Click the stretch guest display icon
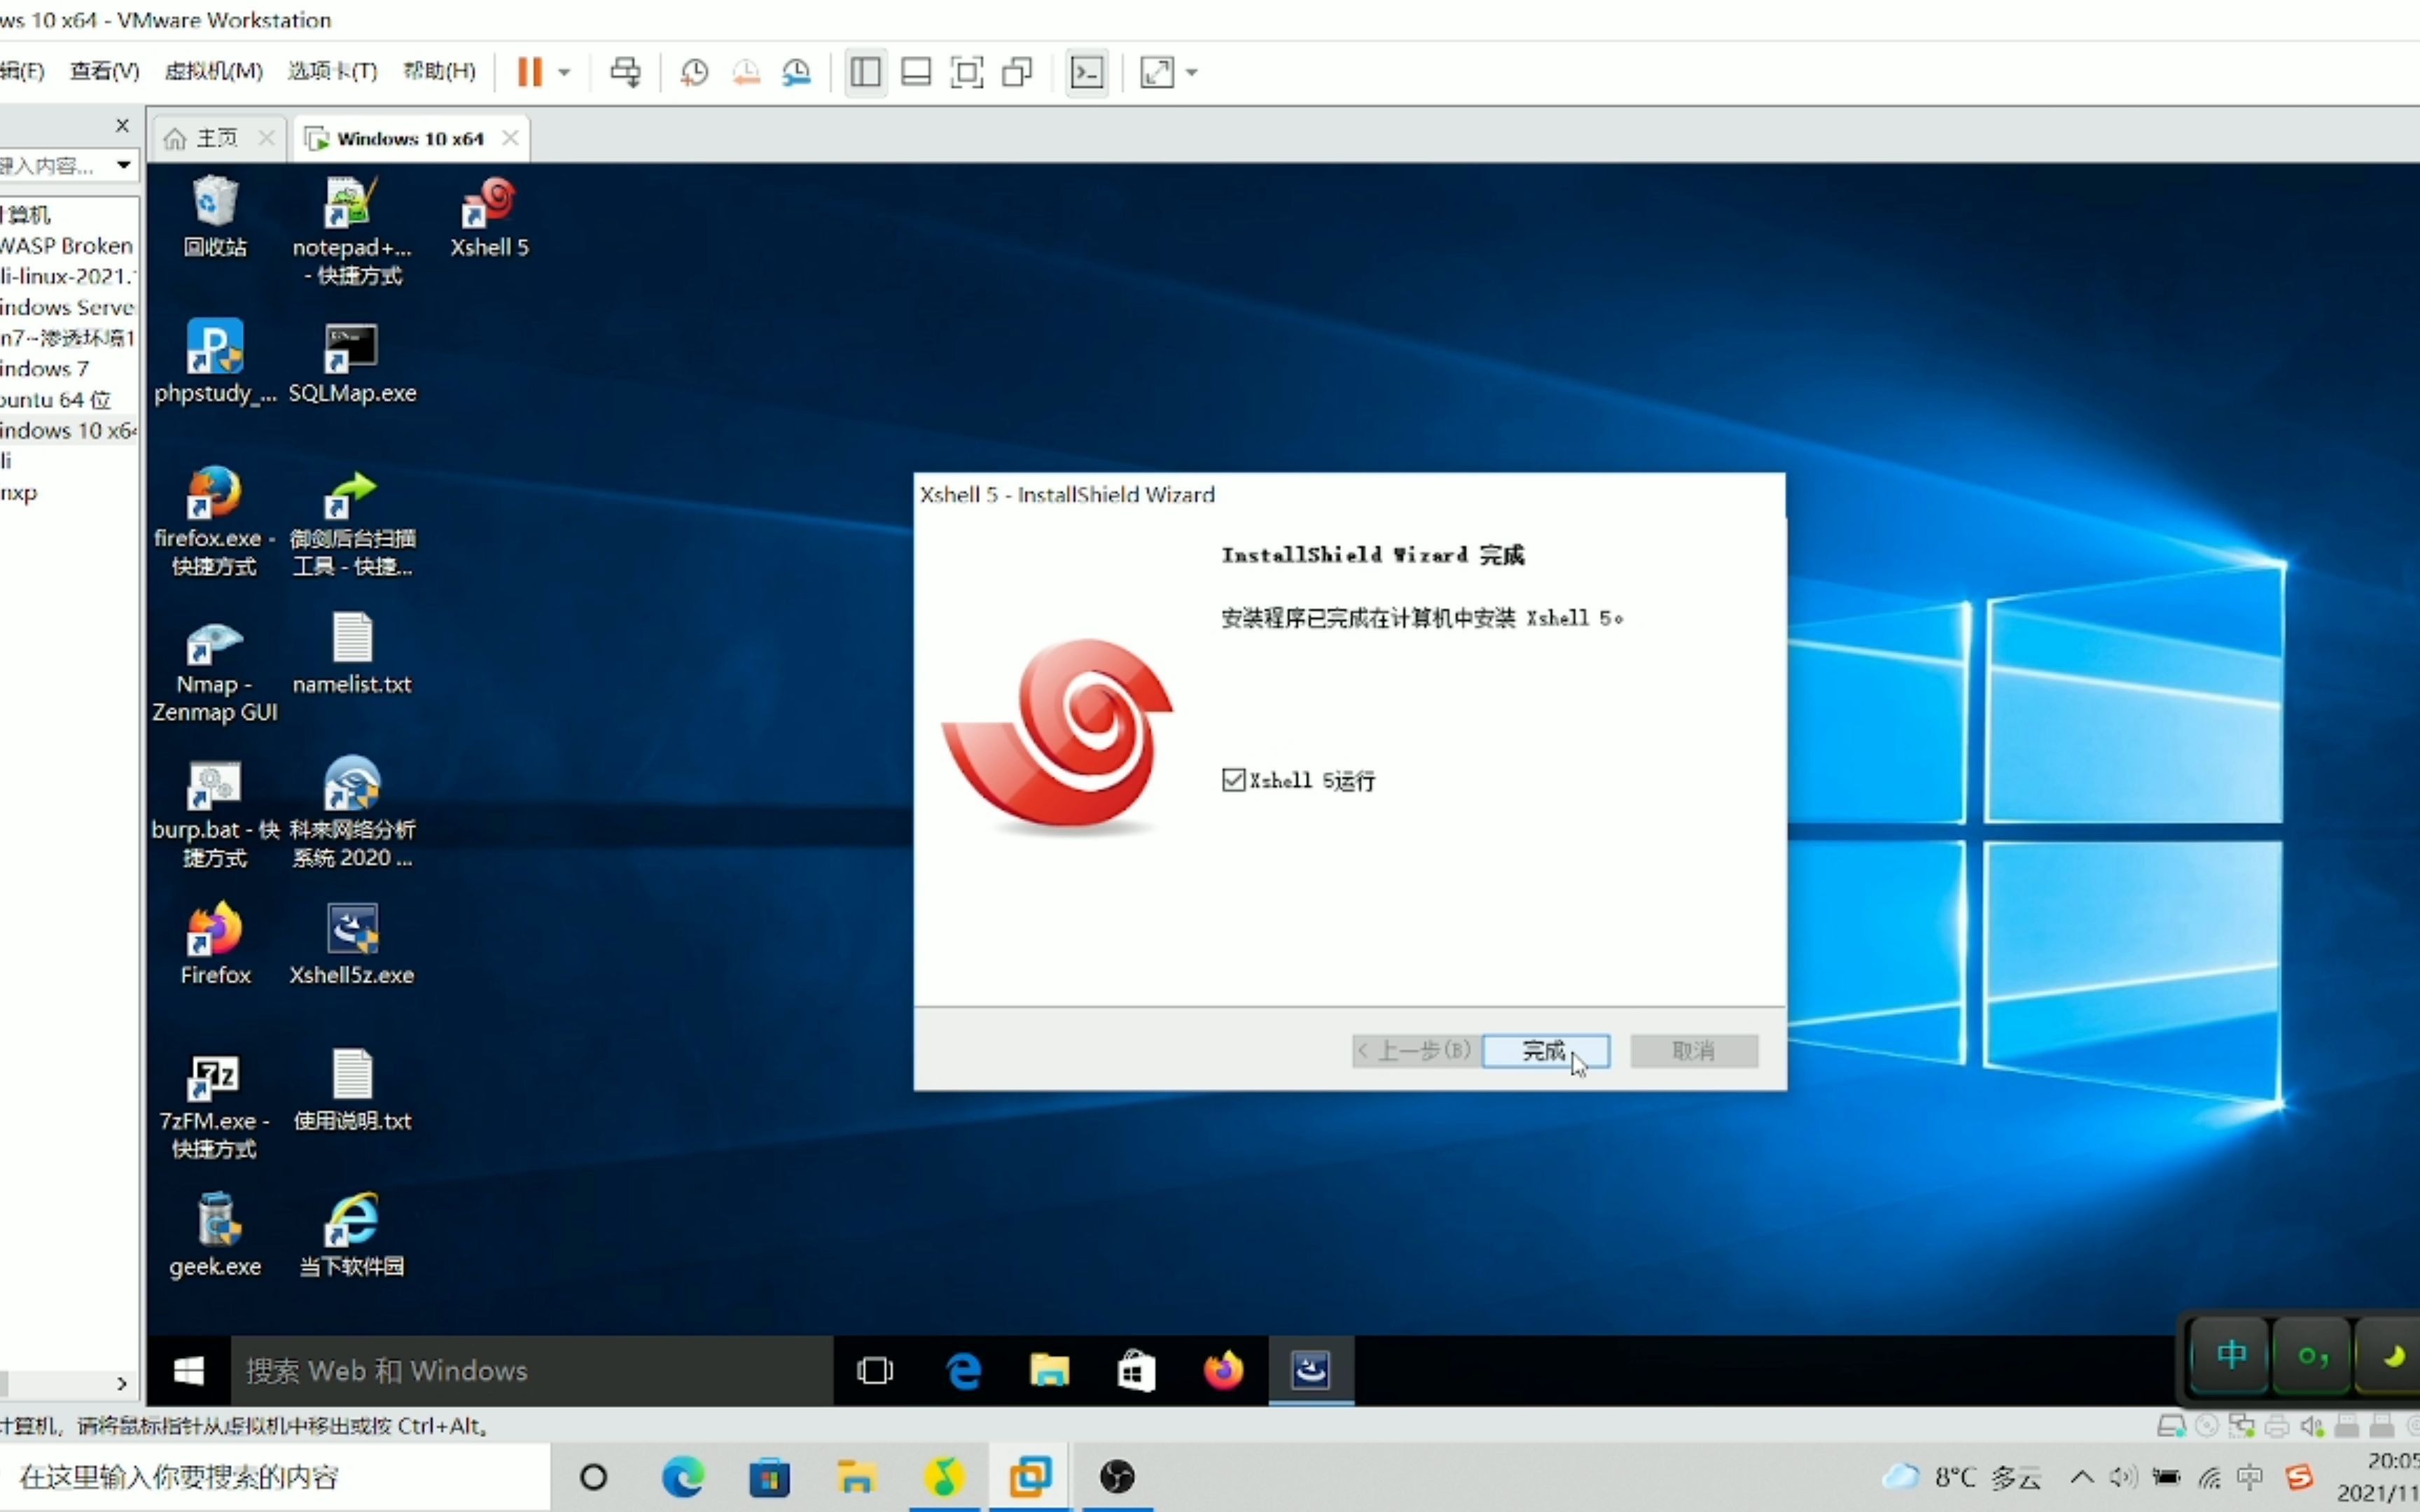This screenshot has width=2420, height=1512. tap(1157, 72)
